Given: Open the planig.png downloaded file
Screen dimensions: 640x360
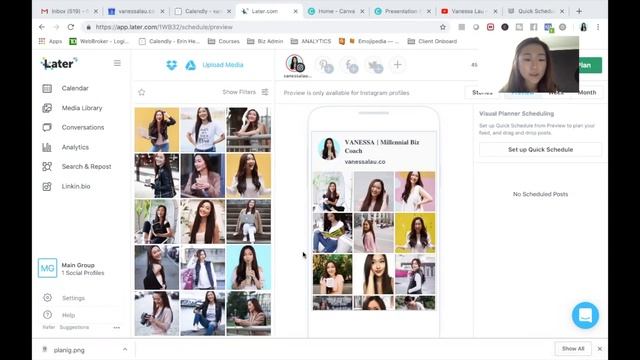Looking at the screenshot, I should click(69, 350).
